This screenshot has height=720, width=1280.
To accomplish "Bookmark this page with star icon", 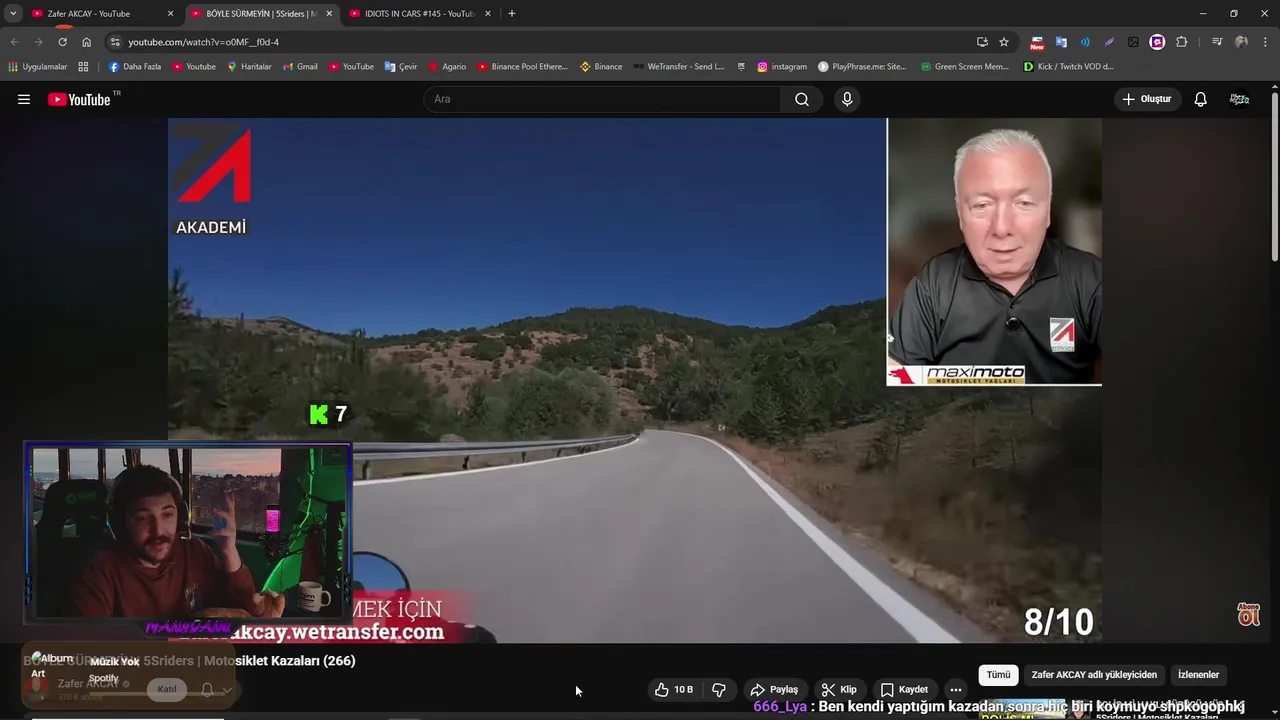I will [1004, 42].
